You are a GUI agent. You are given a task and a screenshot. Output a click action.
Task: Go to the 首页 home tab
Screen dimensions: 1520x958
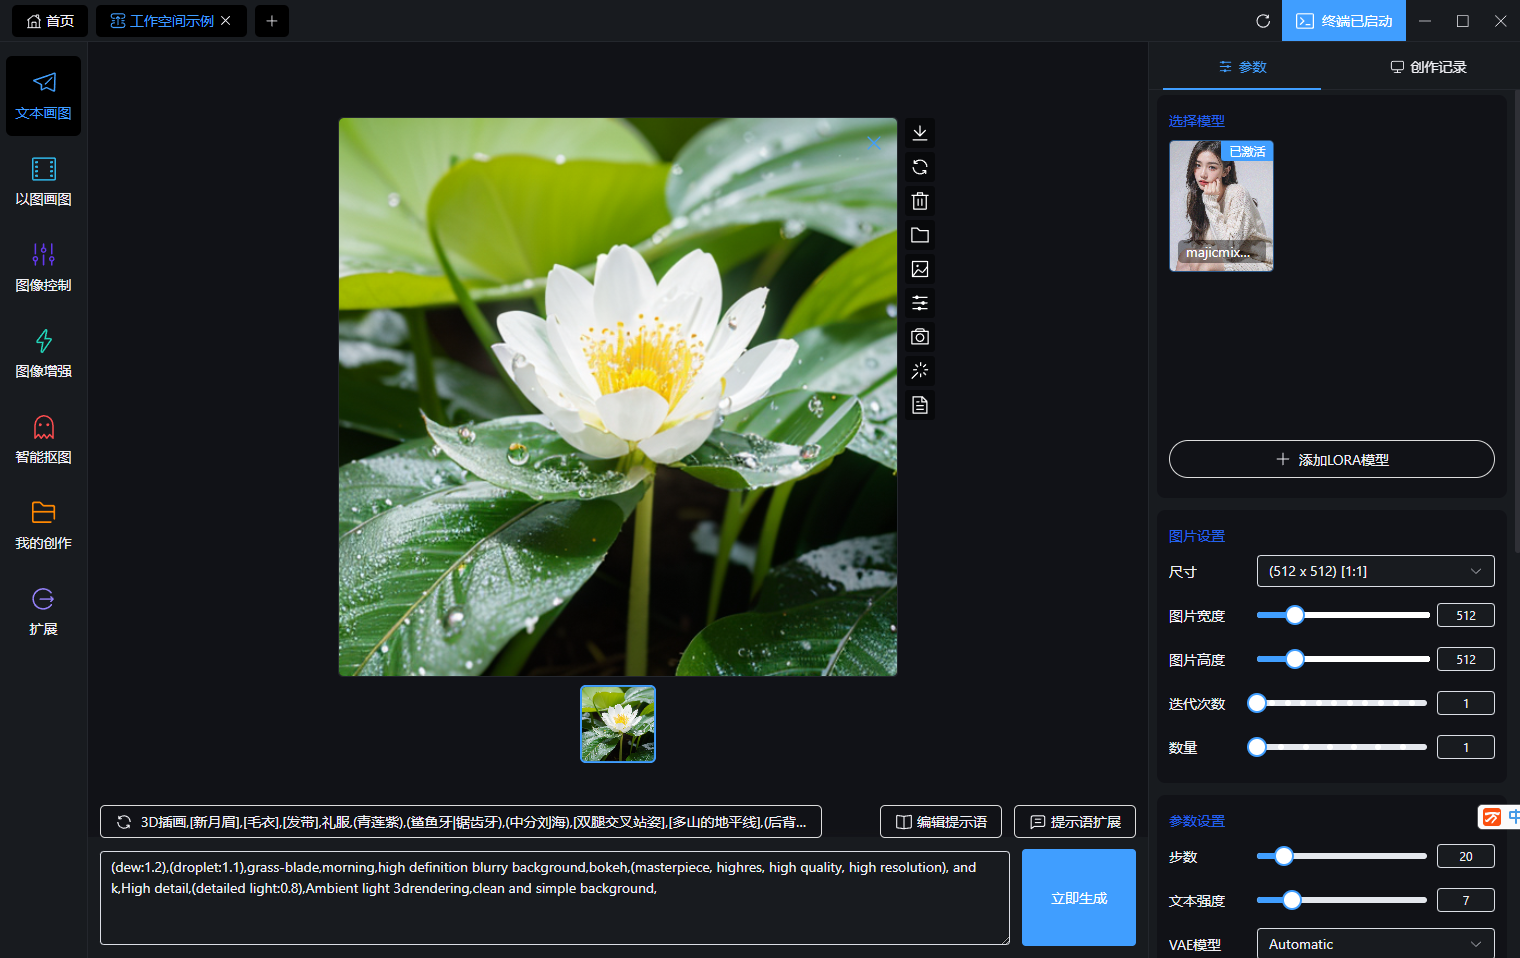click(50, 21)
